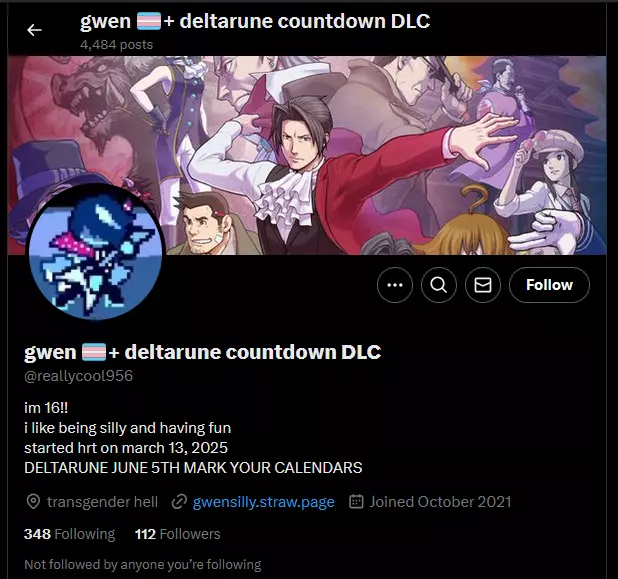Follow the gwen account

pos(549,285)
